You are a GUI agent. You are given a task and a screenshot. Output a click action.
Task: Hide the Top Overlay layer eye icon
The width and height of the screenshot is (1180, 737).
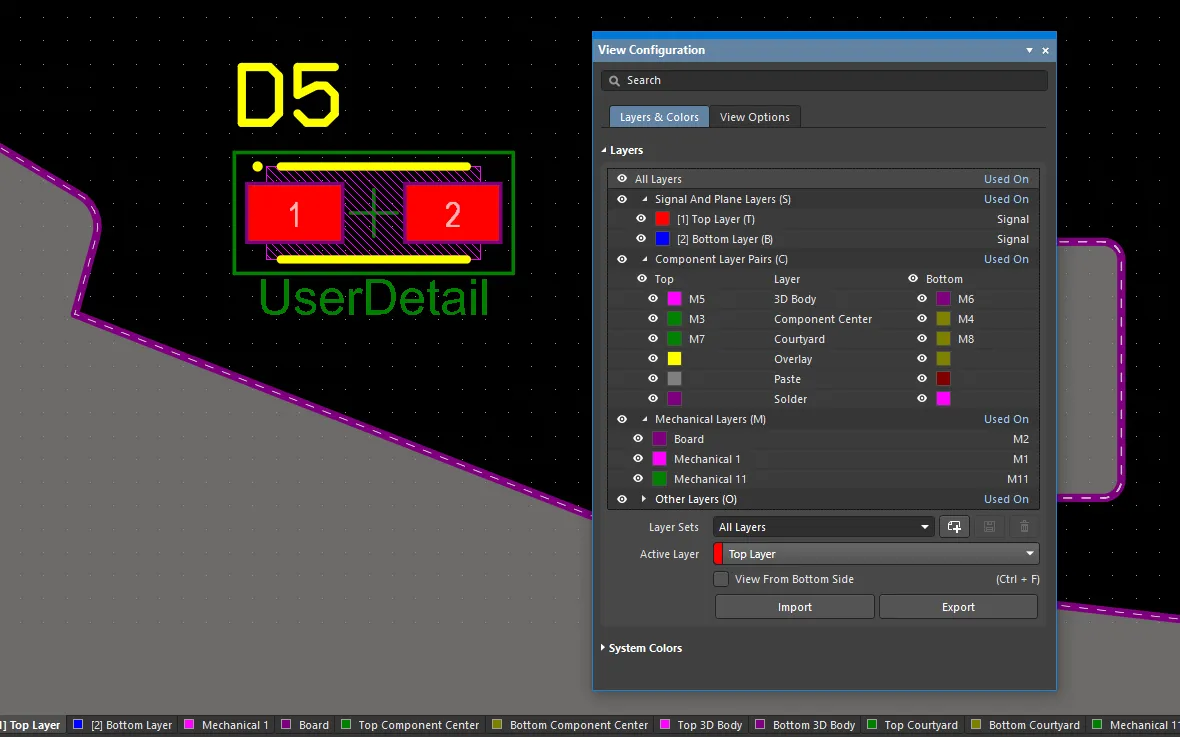[653, 359]
